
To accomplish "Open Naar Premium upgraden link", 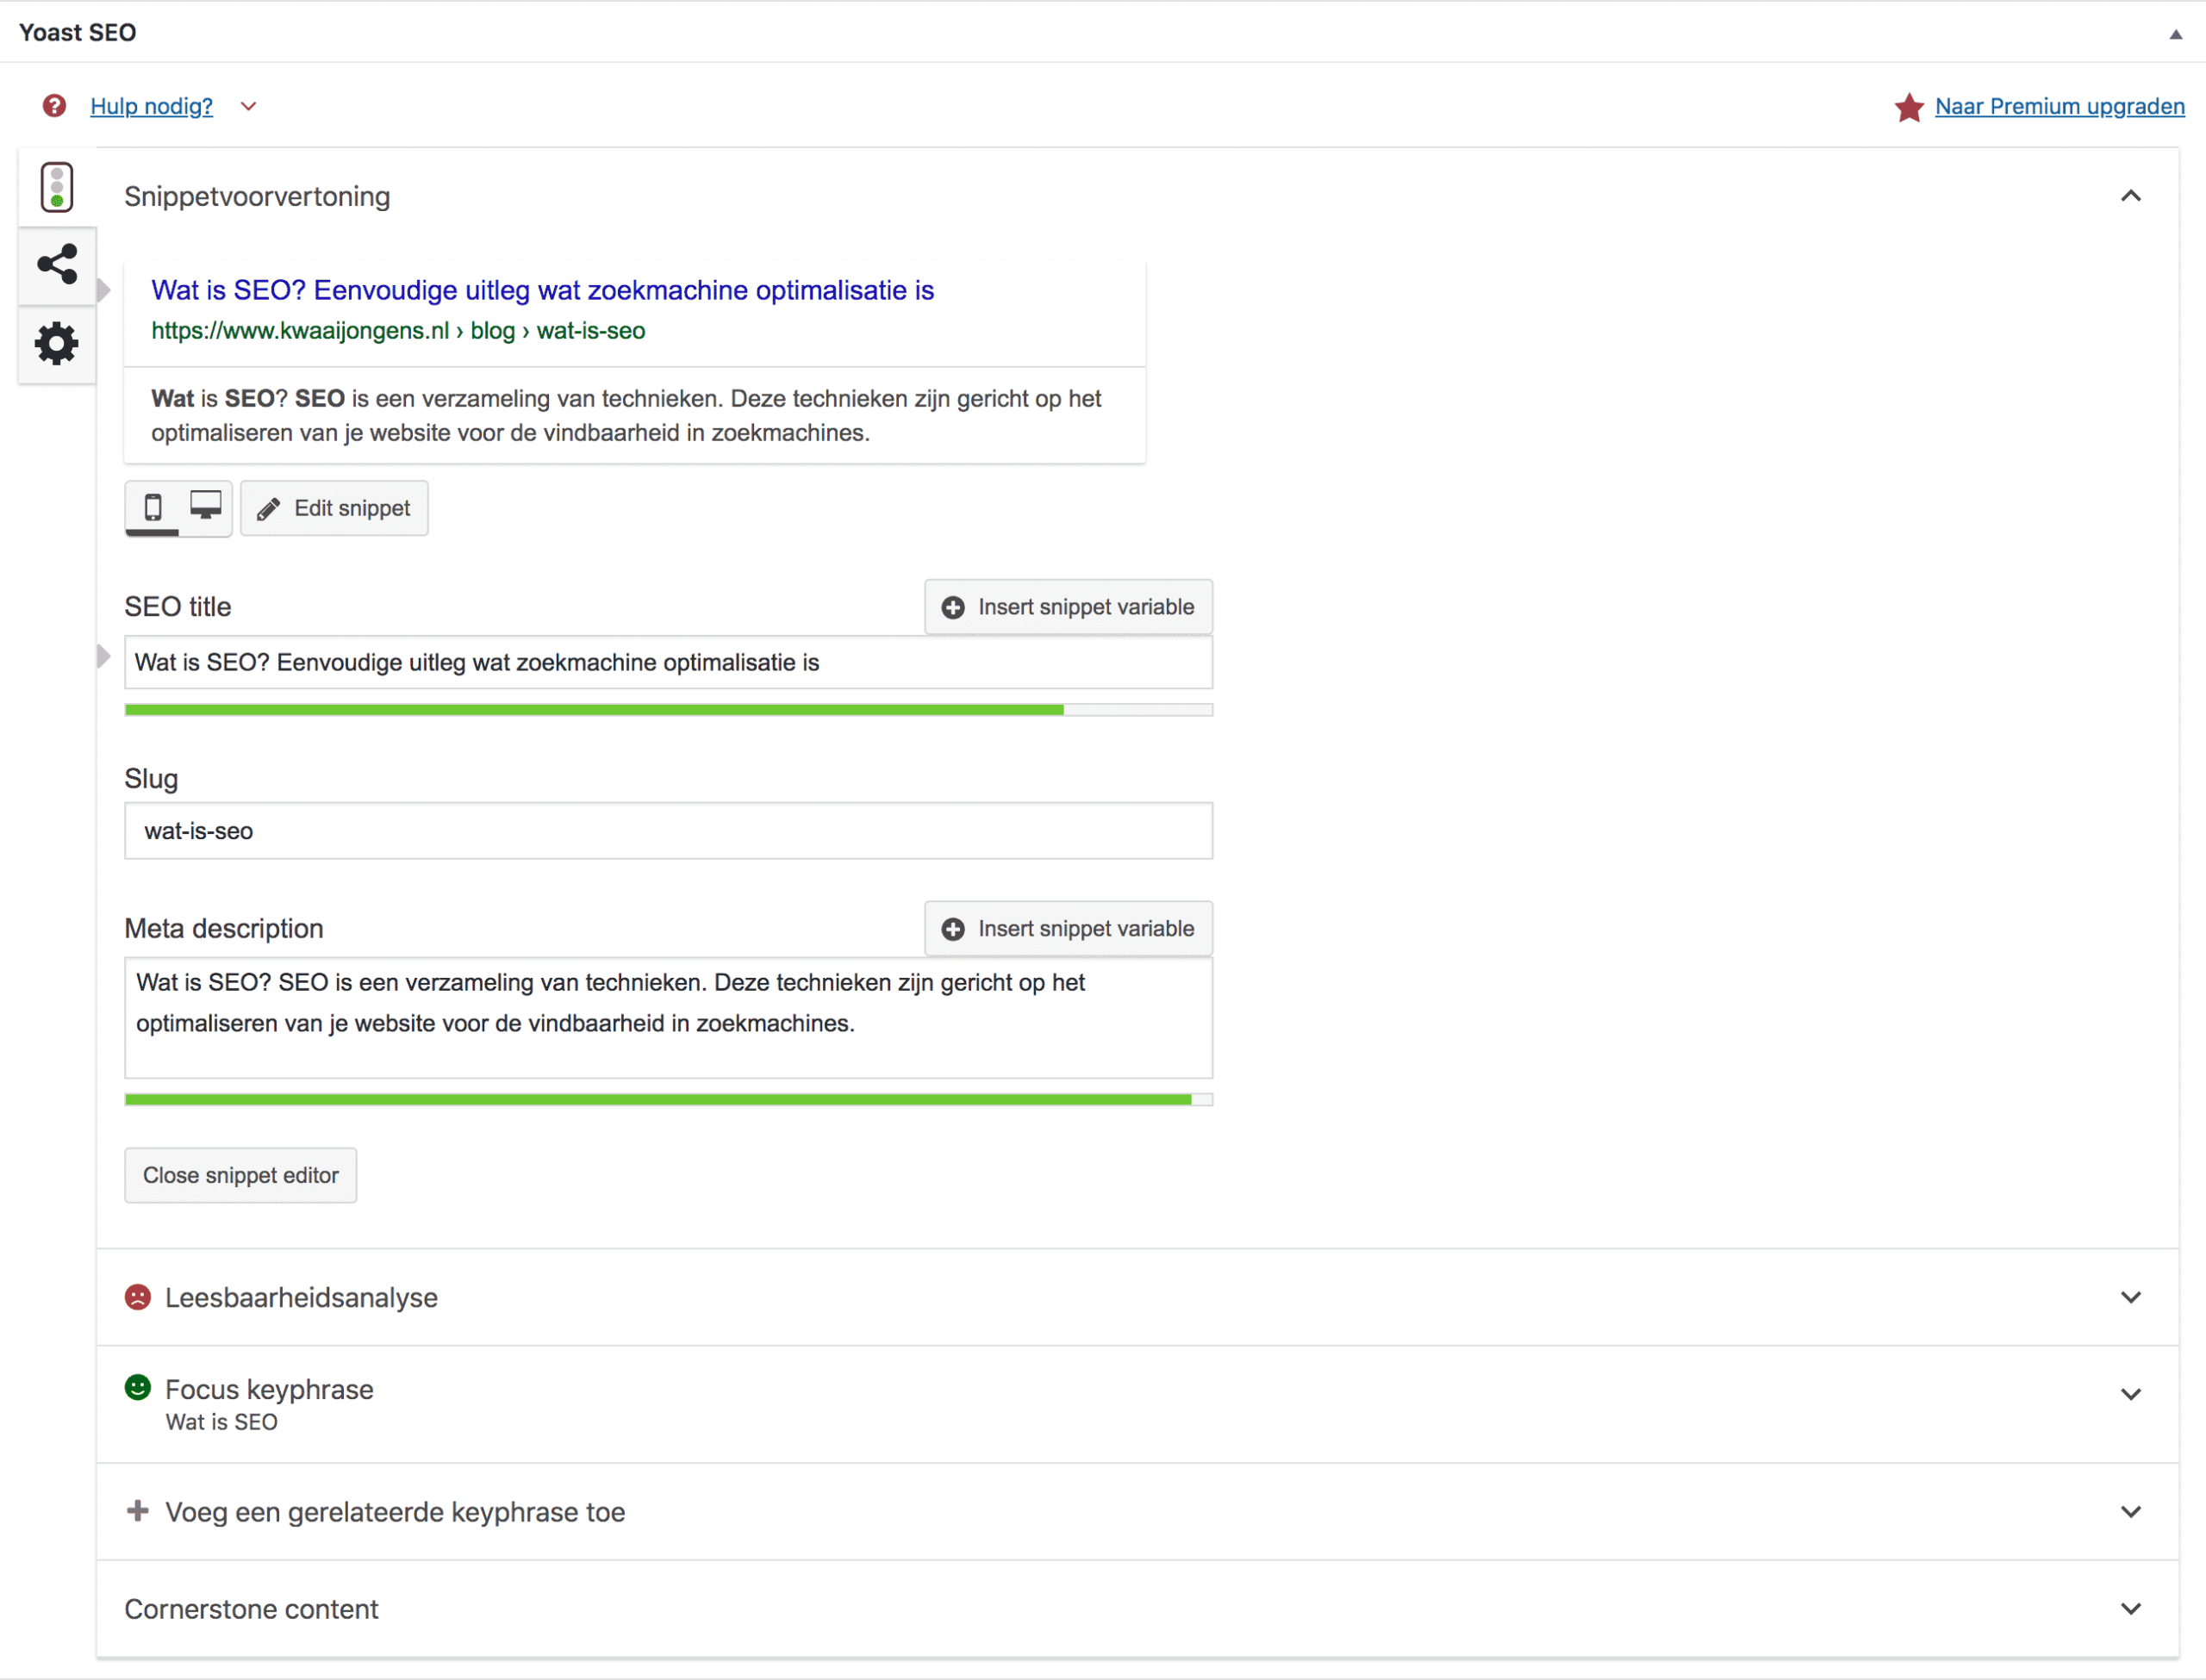I will 2059,106.
